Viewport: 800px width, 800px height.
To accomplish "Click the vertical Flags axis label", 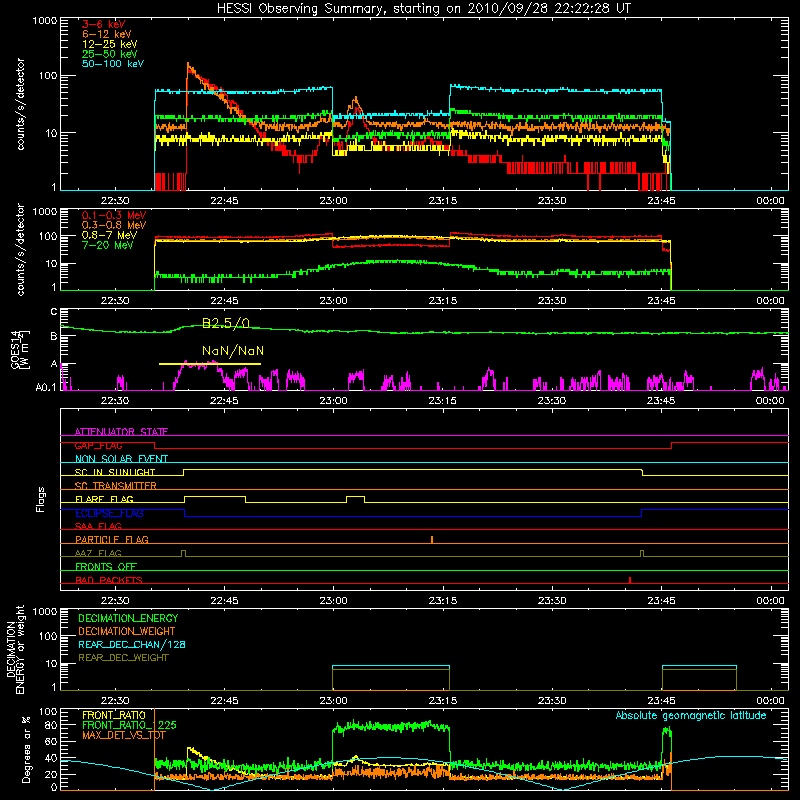I will pyautogui.click(x=40, y=499).
